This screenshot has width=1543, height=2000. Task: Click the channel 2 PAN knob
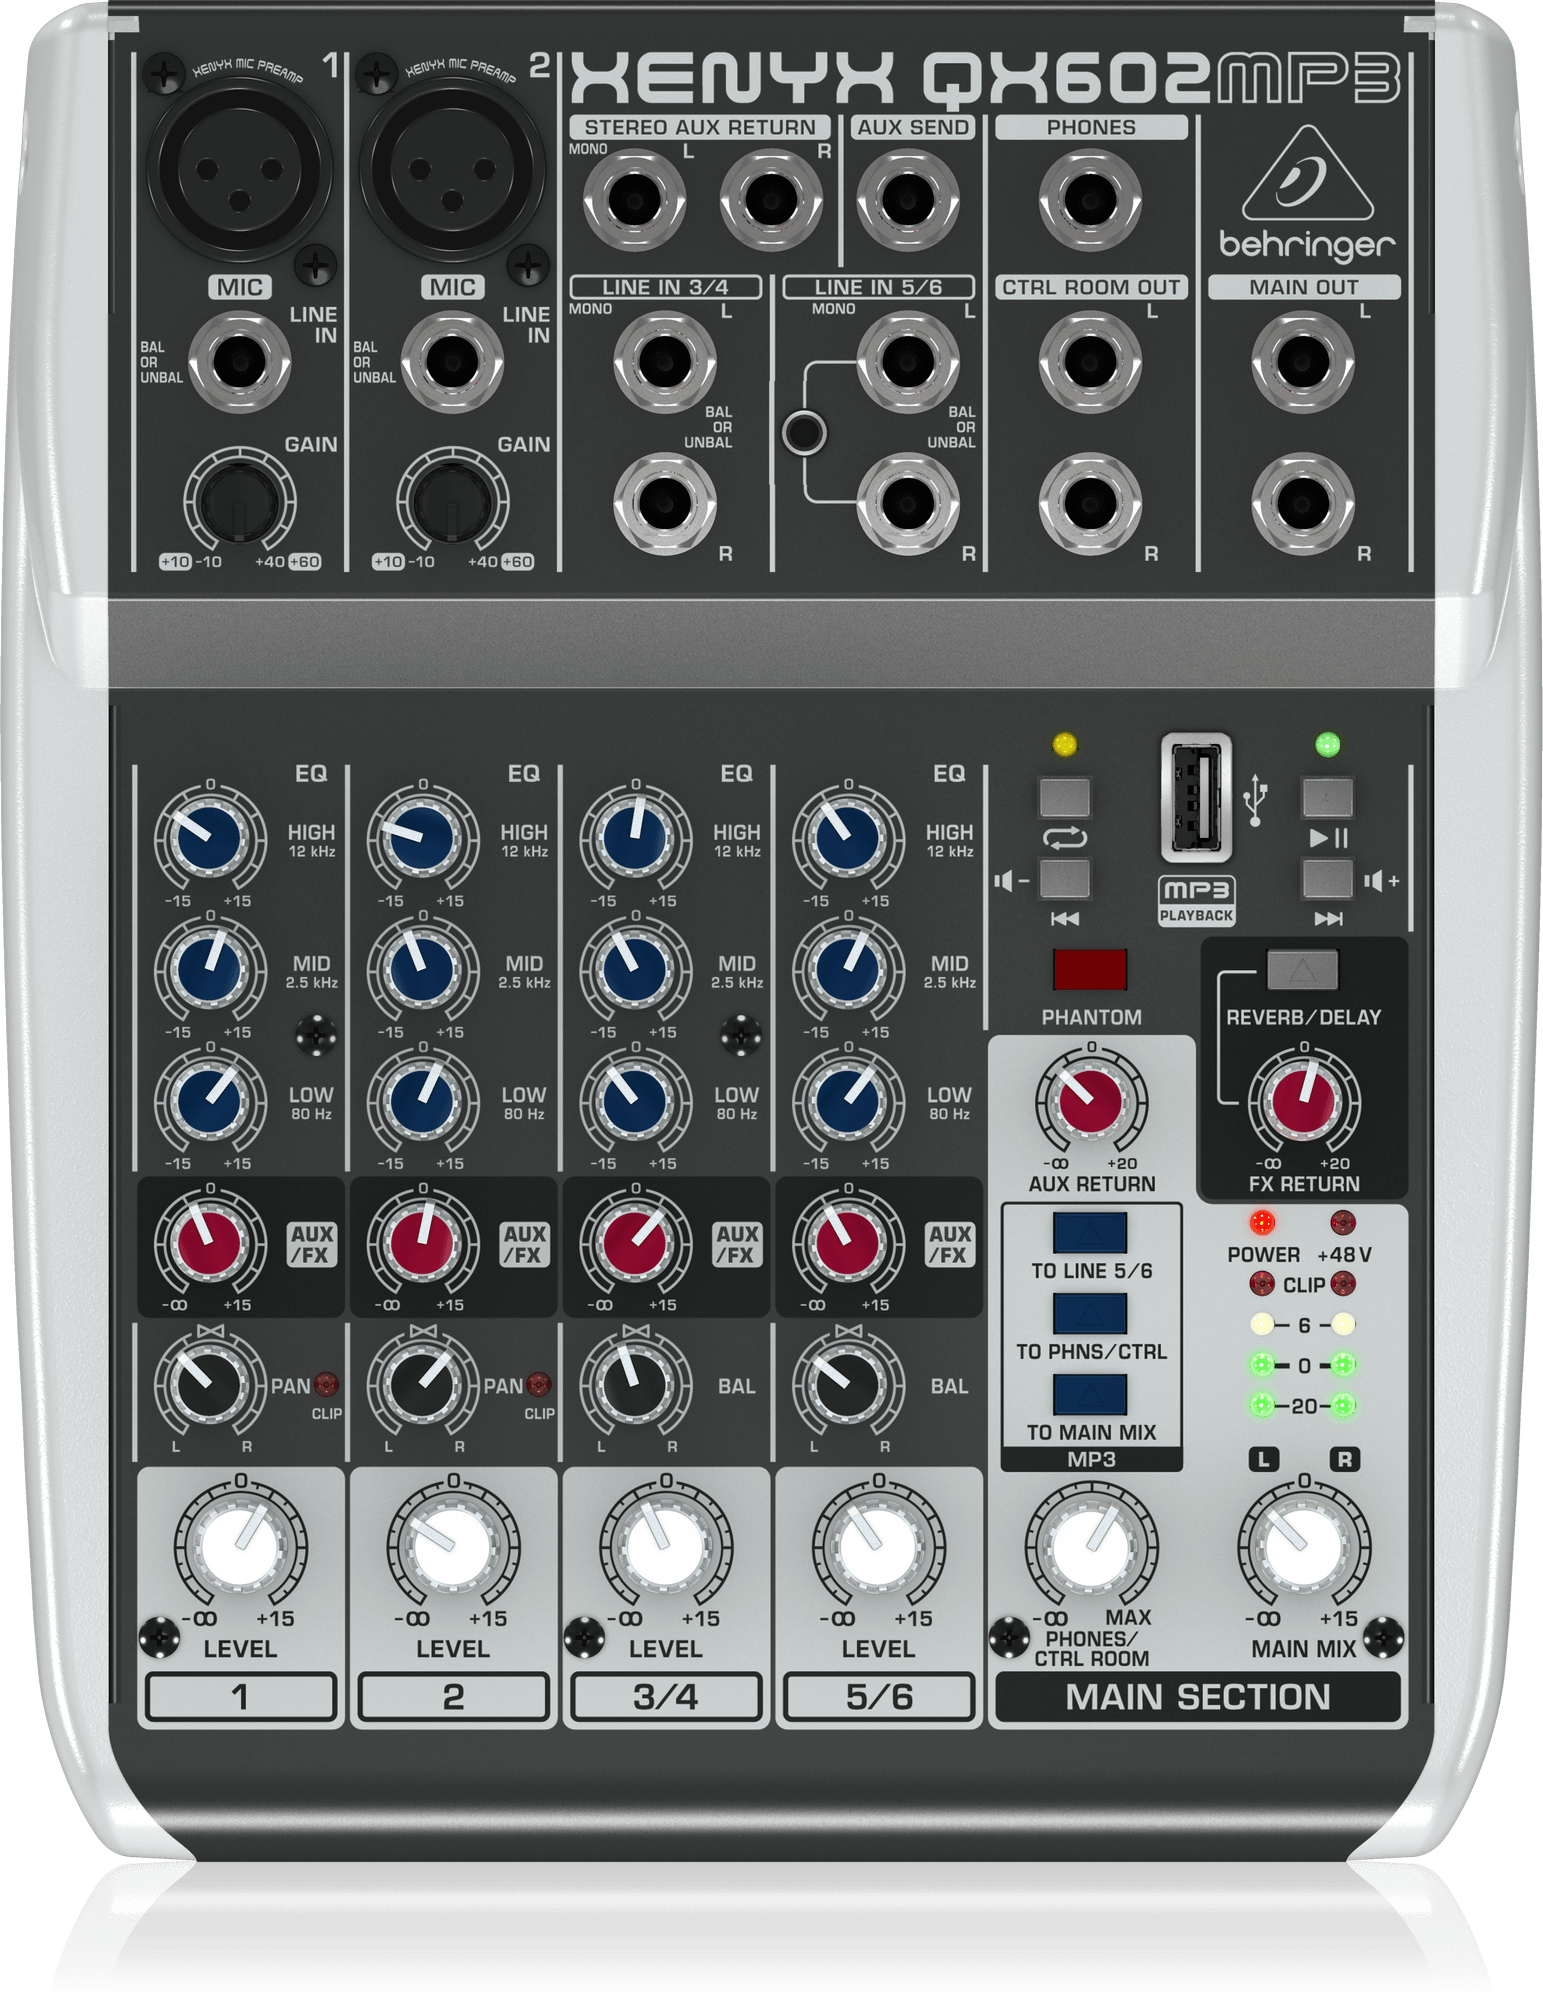pyautogui.click(x=423, y=1384)
